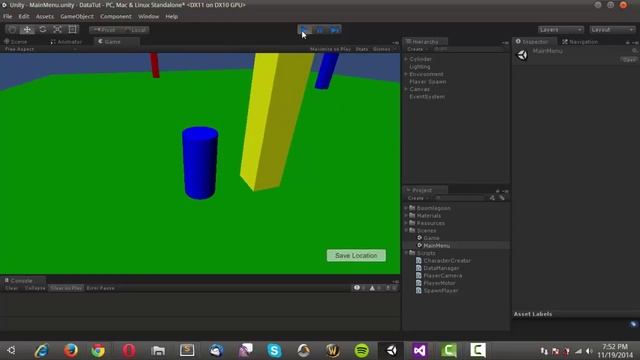Toggle Clear on Play in Console
The image size is (640, 360).
(66, 288)
